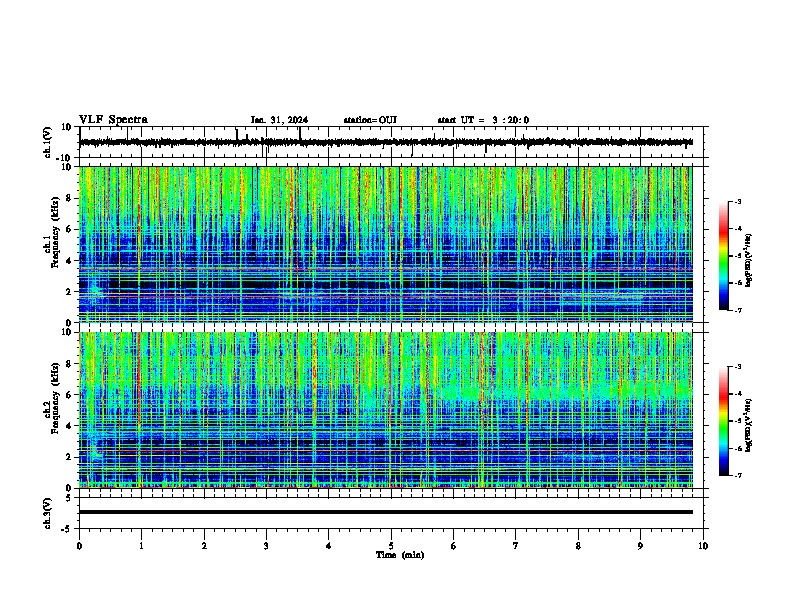Click the 6 kHz tick on ch.1 frequency axis
The height and width of the screenshot is (612, 792).
coord(69,229)
